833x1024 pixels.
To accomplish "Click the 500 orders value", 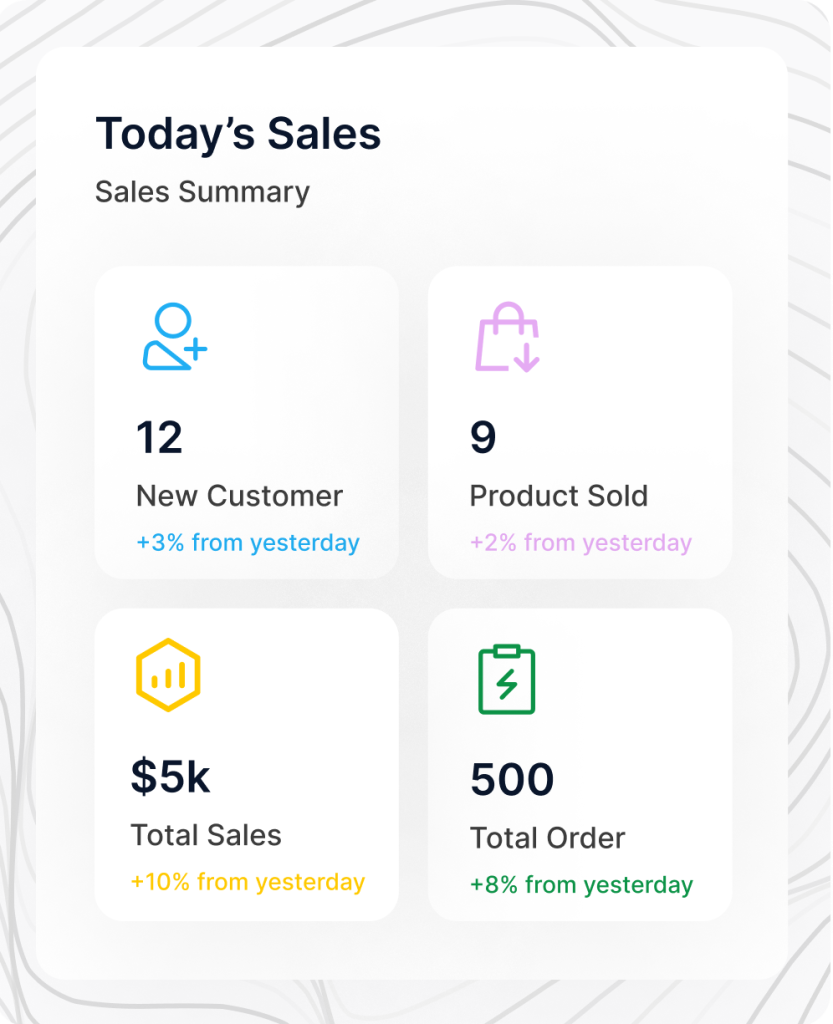I will pyautogui.click(x=511, y=780).
